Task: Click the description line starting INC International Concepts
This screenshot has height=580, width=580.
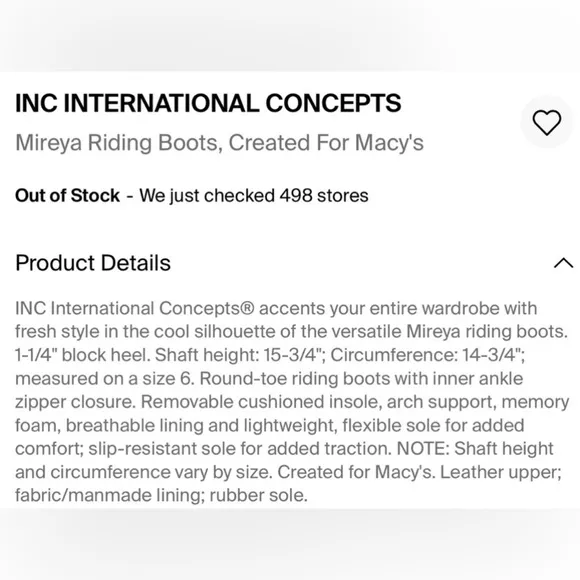Action: pyautogui.click(x=276, y=308)
